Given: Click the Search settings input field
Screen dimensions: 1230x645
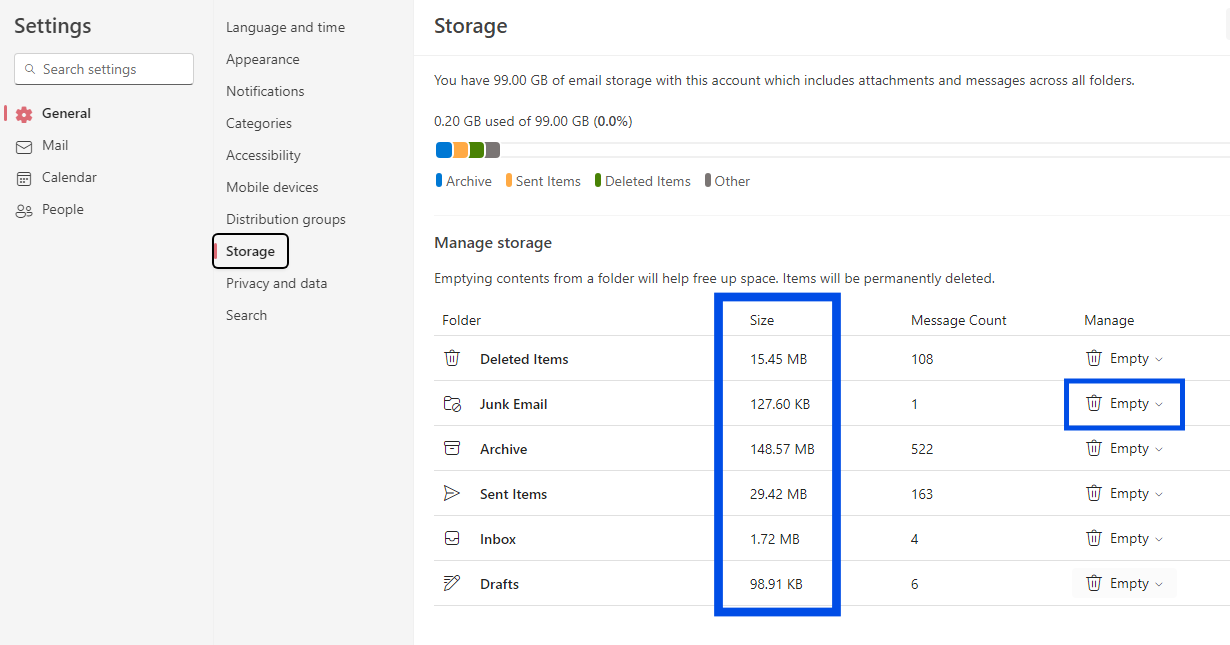Looking at the screenshot, I should [x=112, y=69].
